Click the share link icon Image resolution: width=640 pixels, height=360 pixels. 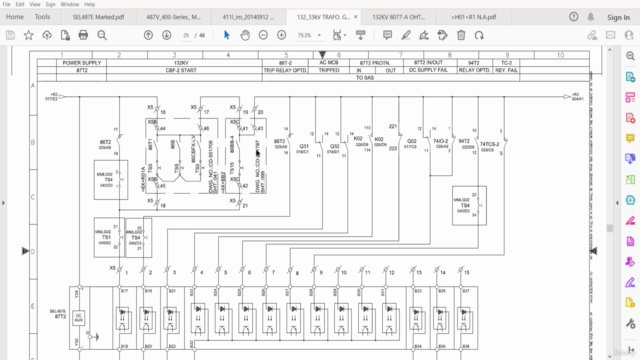(592, 35)
